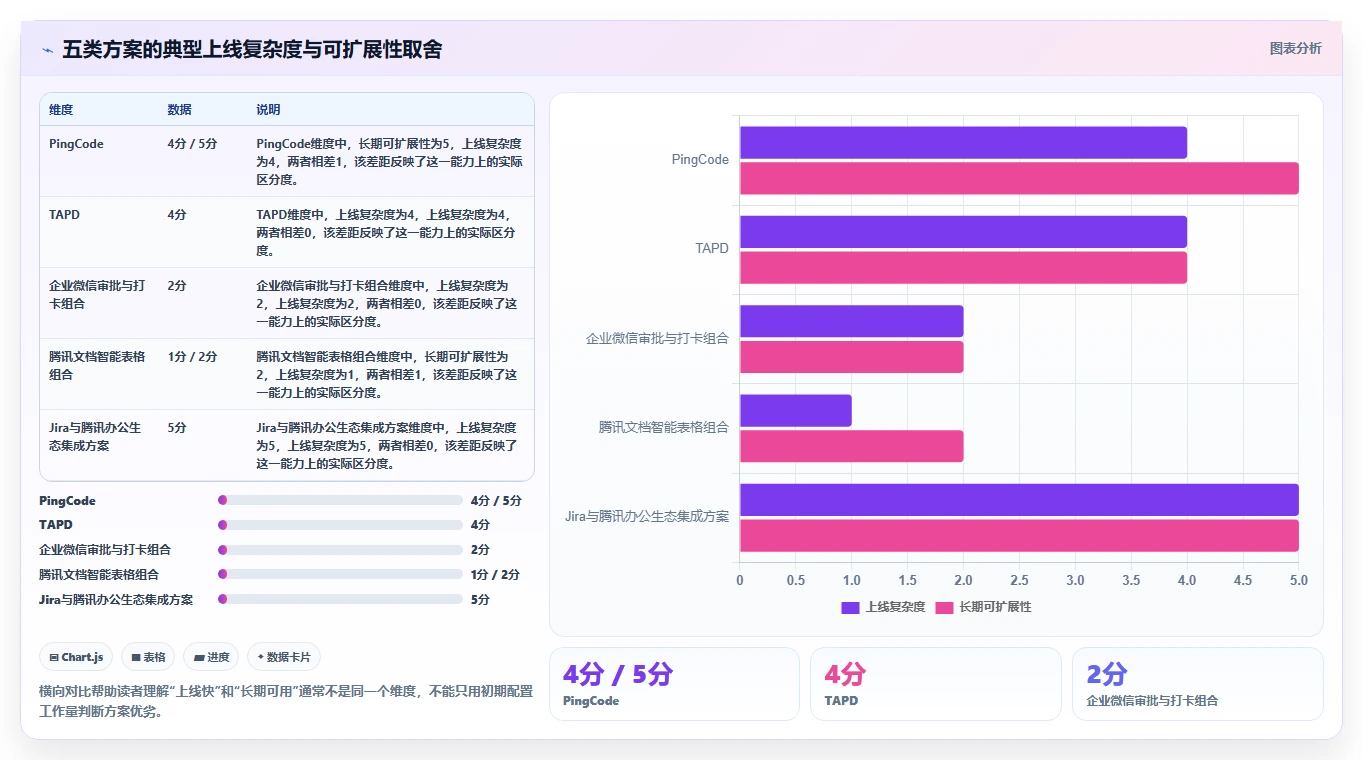Click the PingCode description text in table
The height and width of the screenshot is (760, 1363).
389,162
